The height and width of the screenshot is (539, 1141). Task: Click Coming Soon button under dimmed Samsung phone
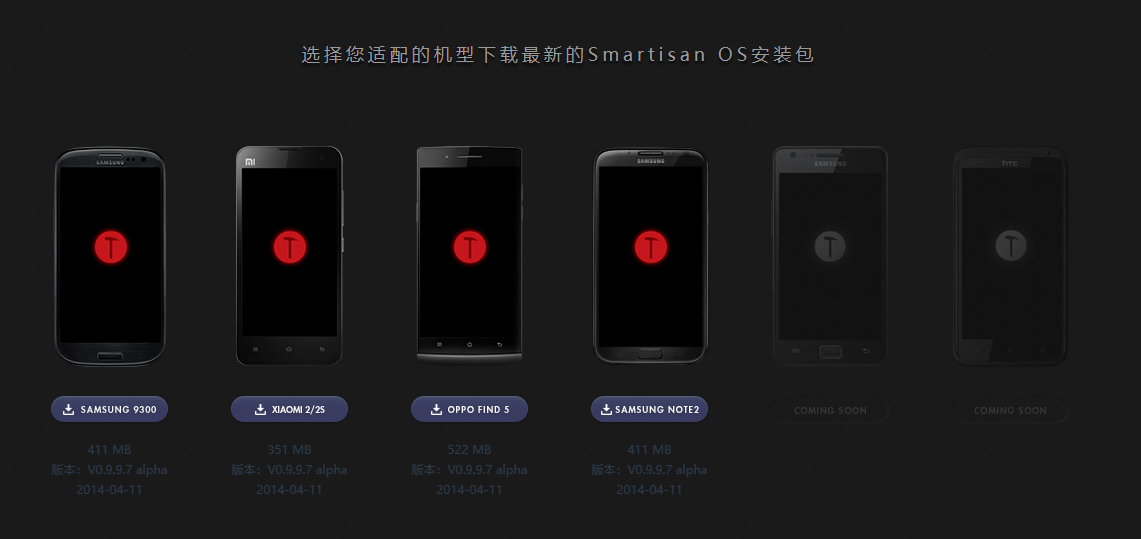click(x=830, y=410)
